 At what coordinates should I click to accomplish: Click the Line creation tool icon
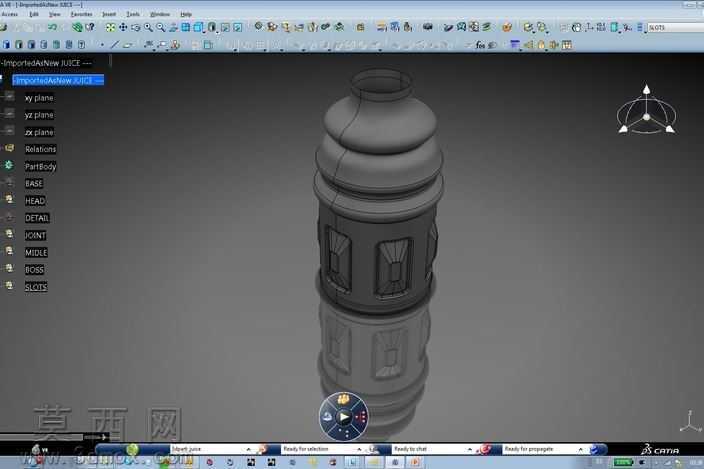(x=115, y=45)
